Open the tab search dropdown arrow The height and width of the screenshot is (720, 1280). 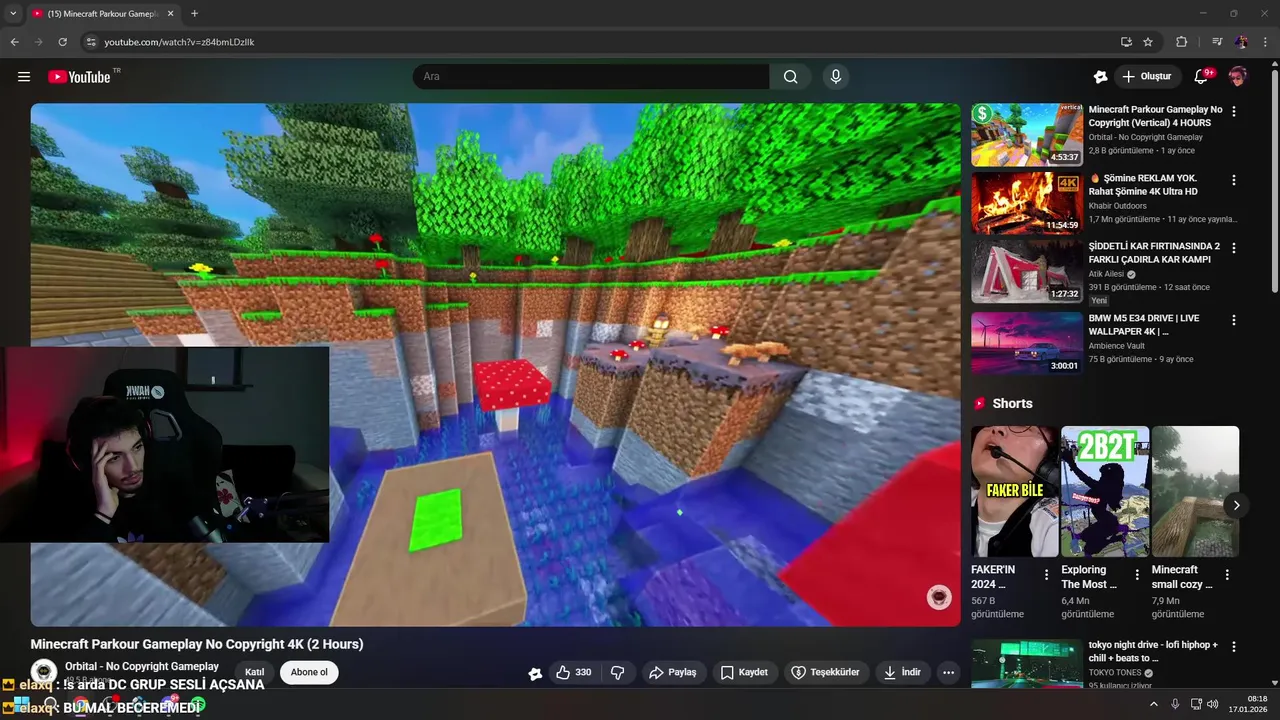(x=13, y=14)
